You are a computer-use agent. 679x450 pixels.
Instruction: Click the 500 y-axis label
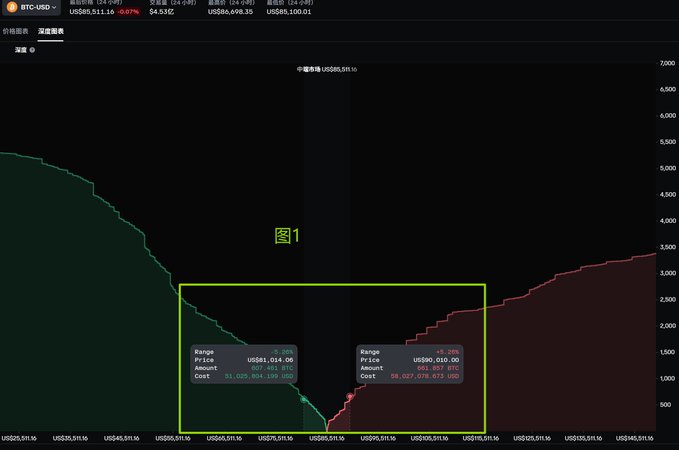tap(665, 405)
